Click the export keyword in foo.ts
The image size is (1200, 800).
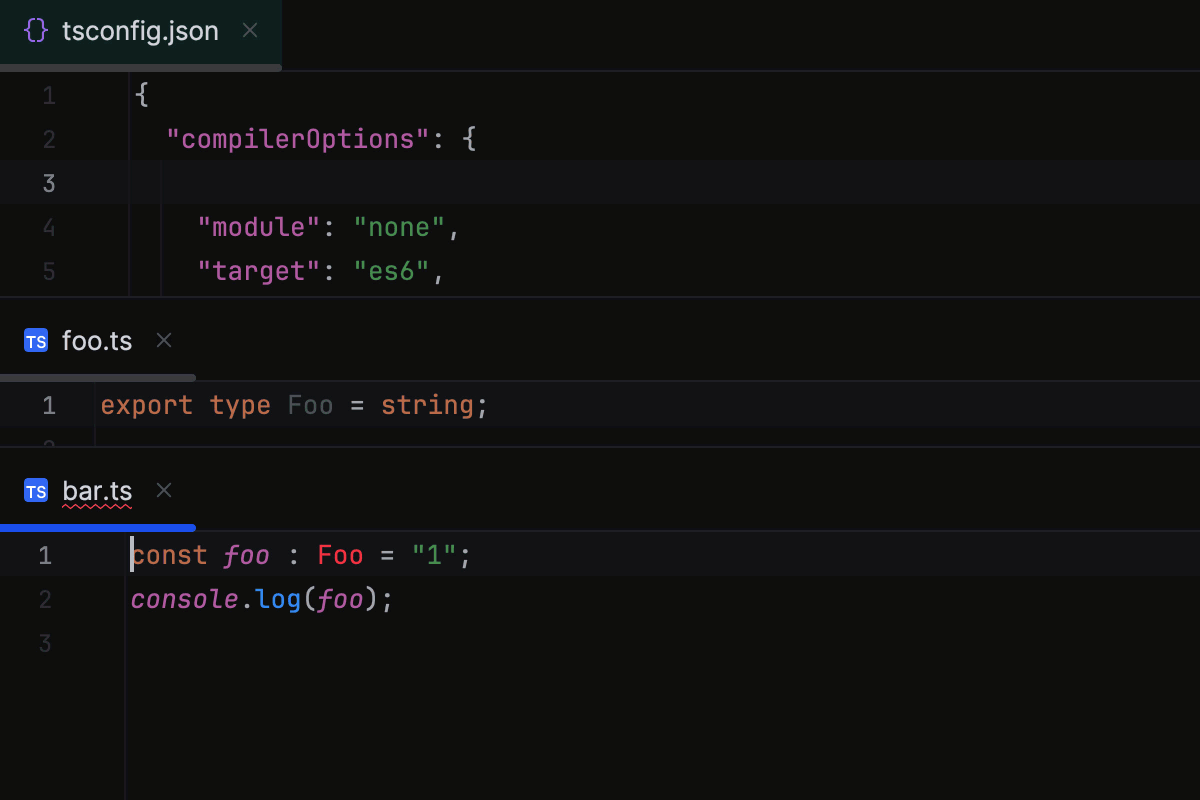[146, 405]
